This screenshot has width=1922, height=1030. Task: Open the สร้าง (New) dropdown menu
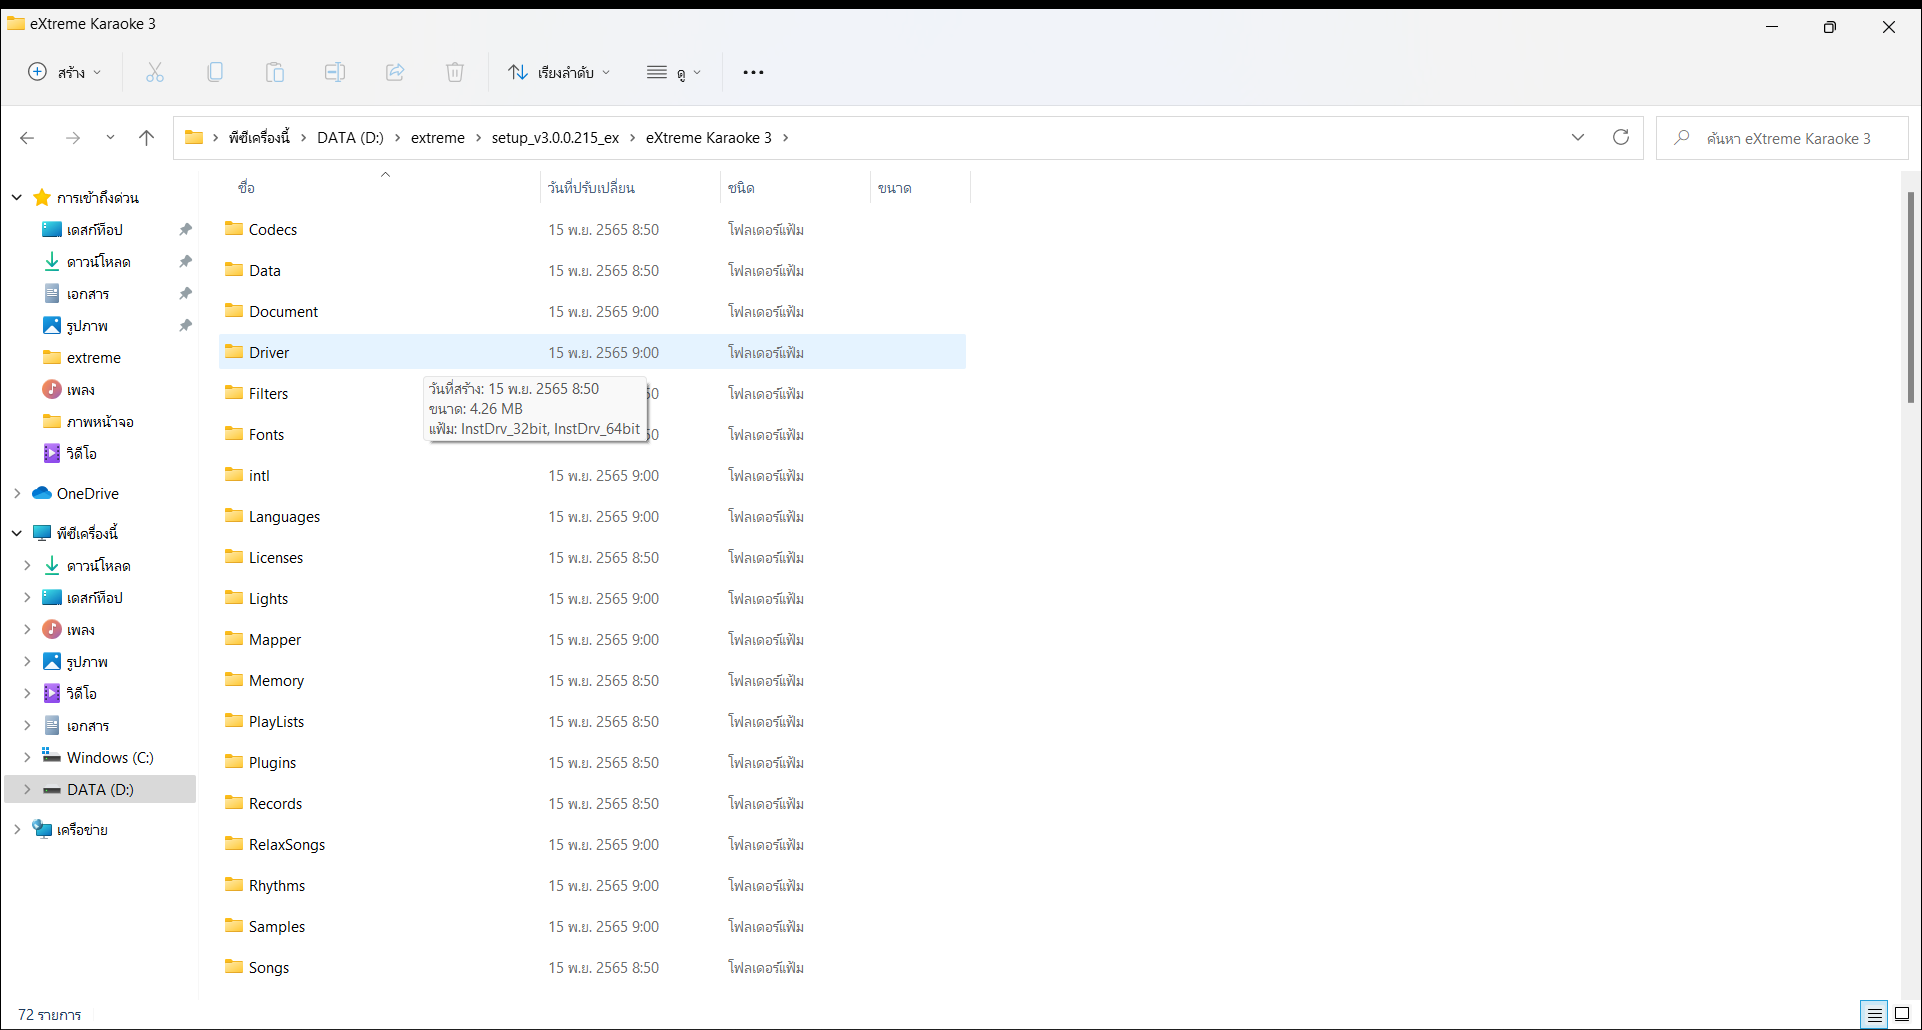tap(65, 72)
